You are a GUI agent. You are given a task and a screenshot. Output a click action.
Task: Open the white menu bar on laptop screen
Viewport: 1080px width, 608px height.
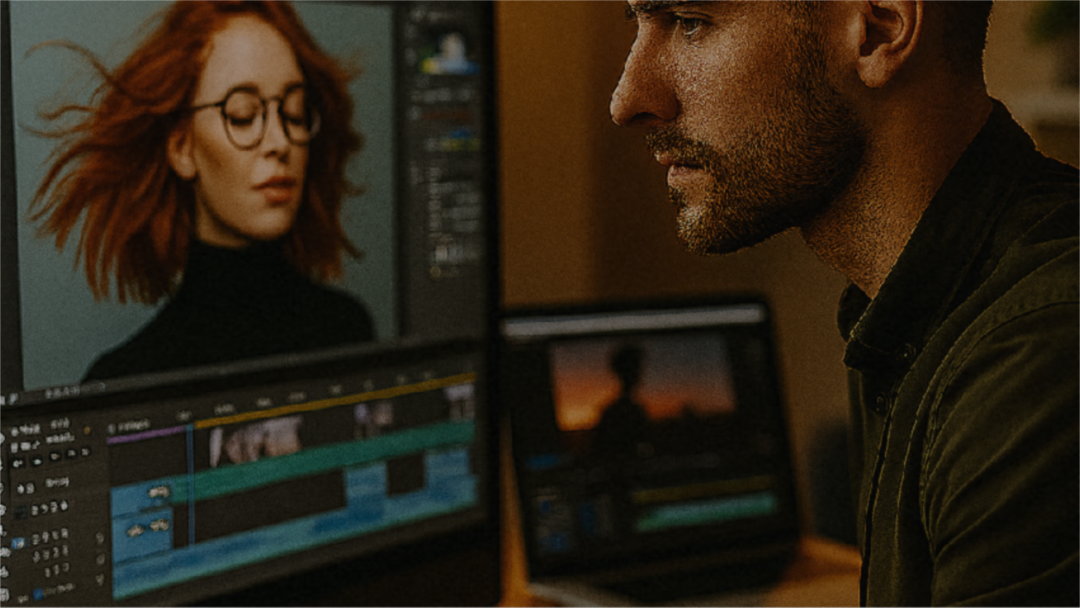[x=634, y=322]
